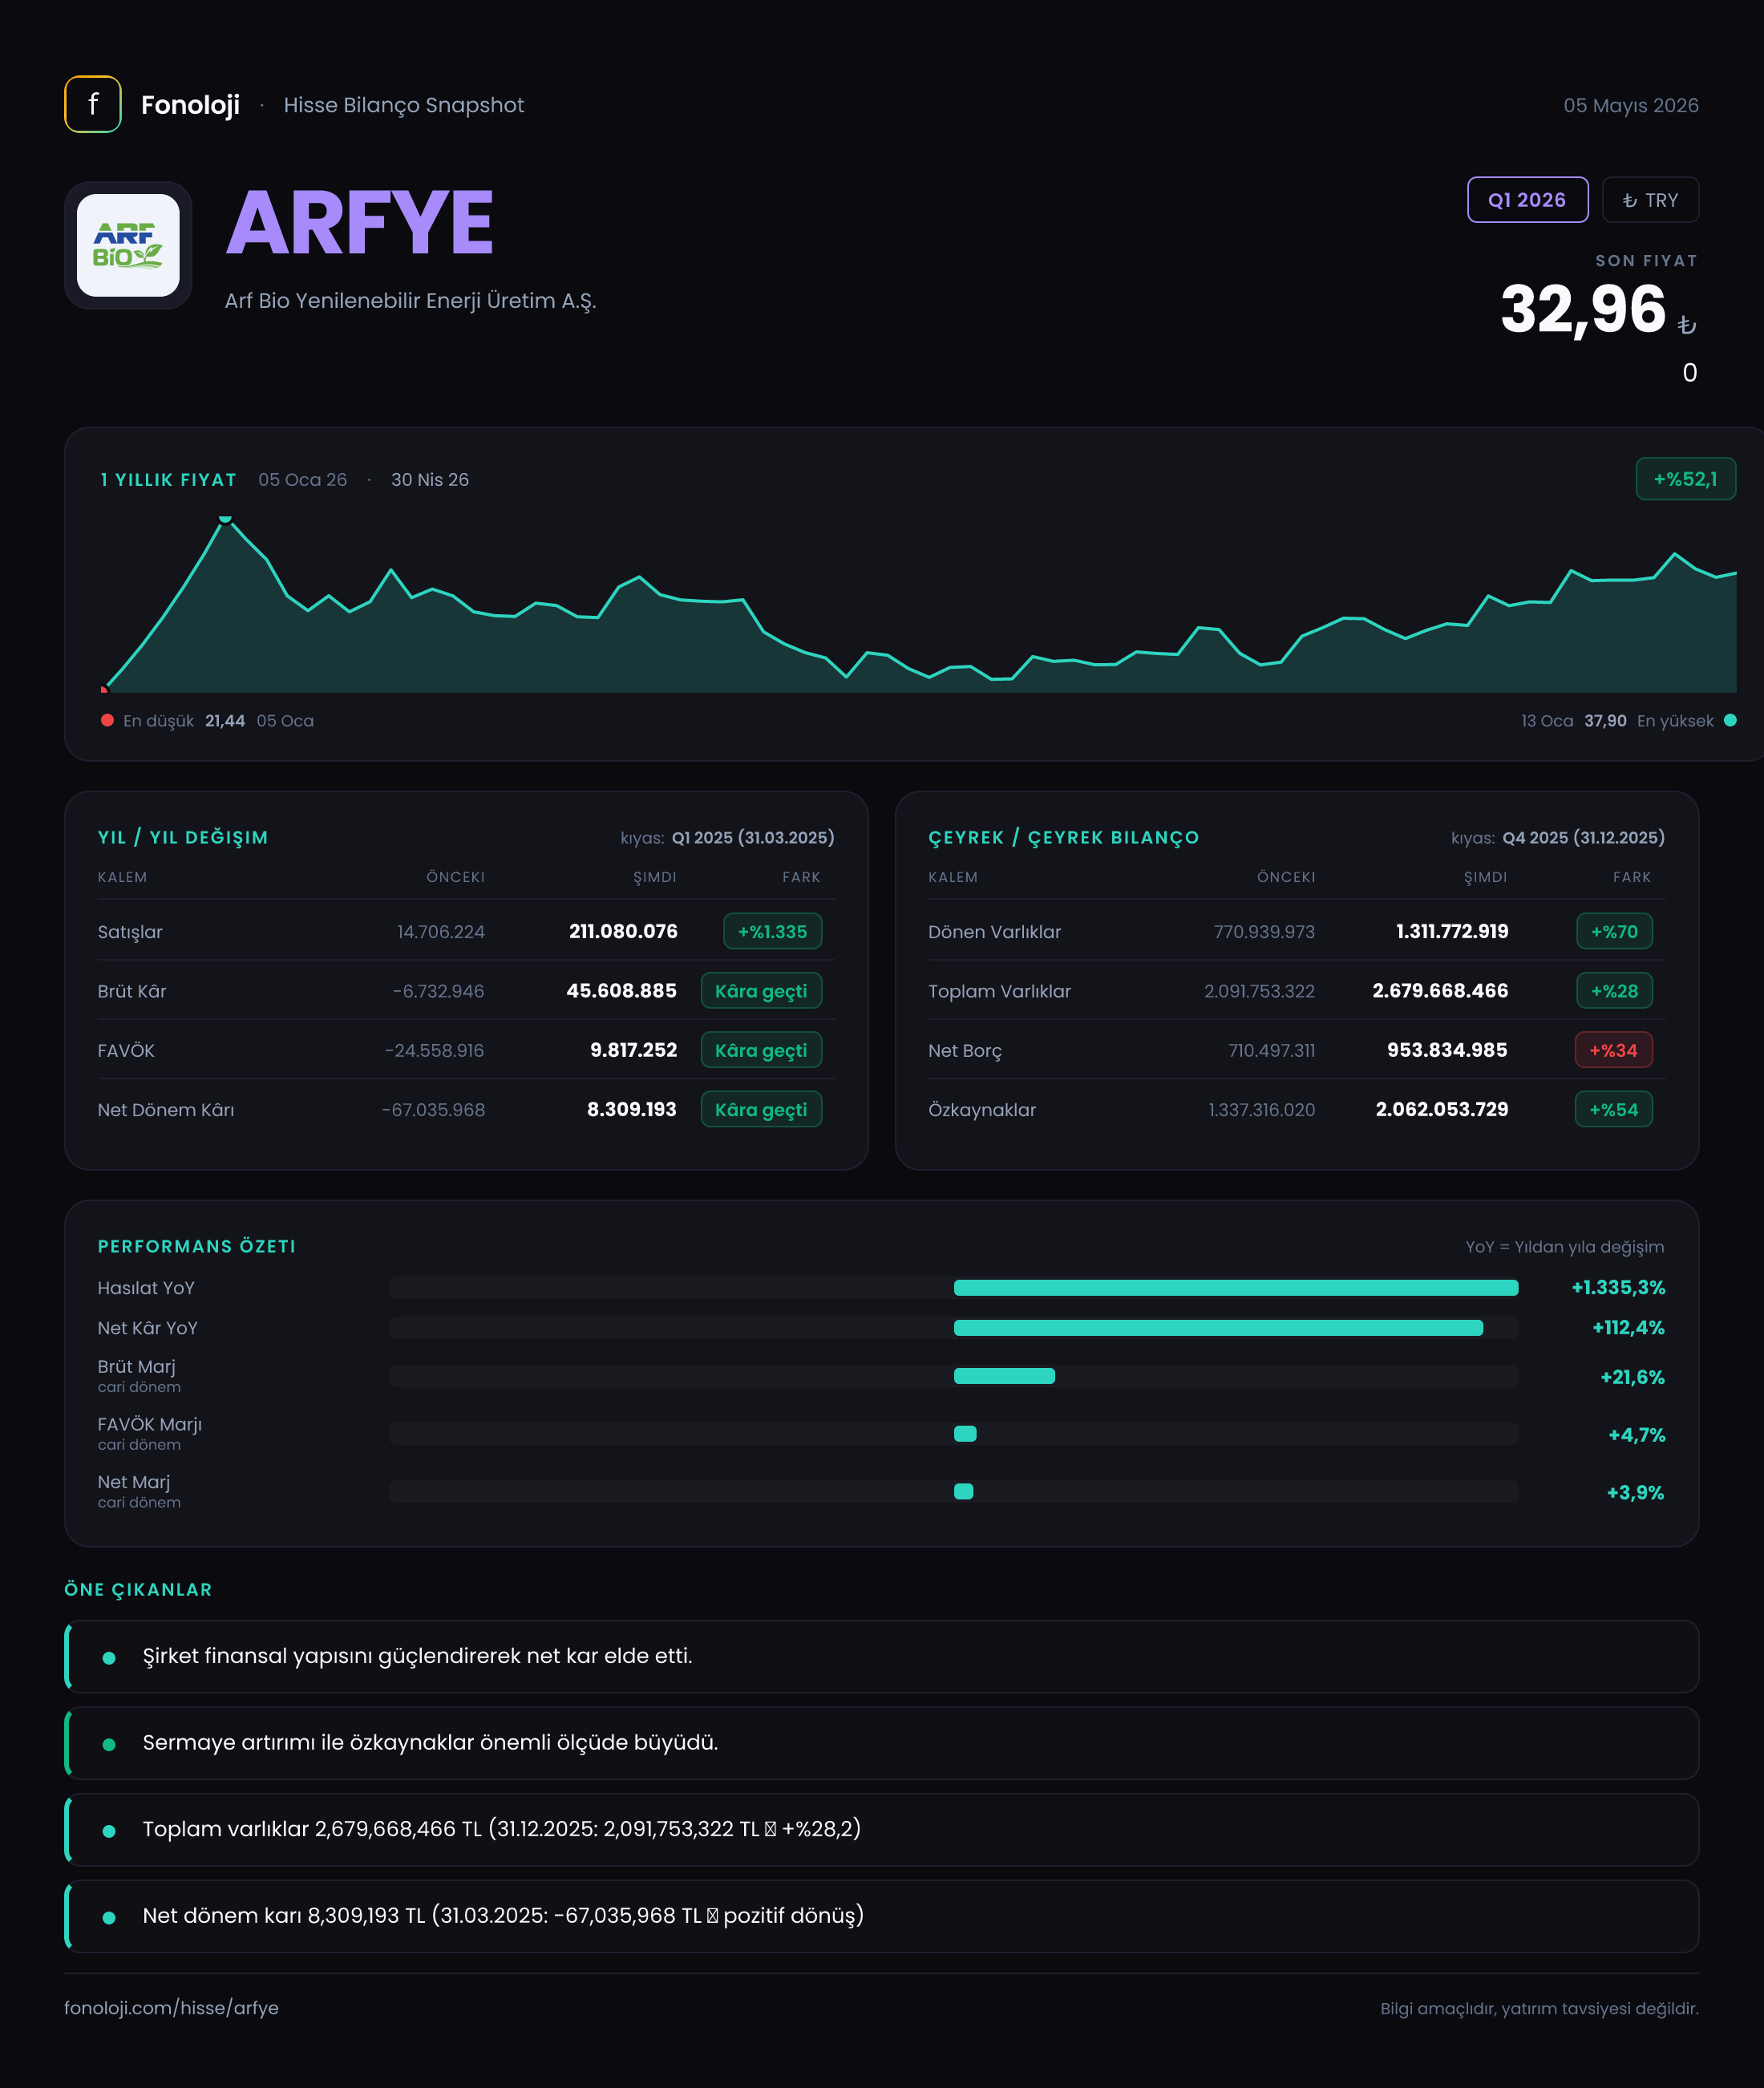
Task: Click the date '05 Mayıs 2026'
Action: tap(1631, 105)
